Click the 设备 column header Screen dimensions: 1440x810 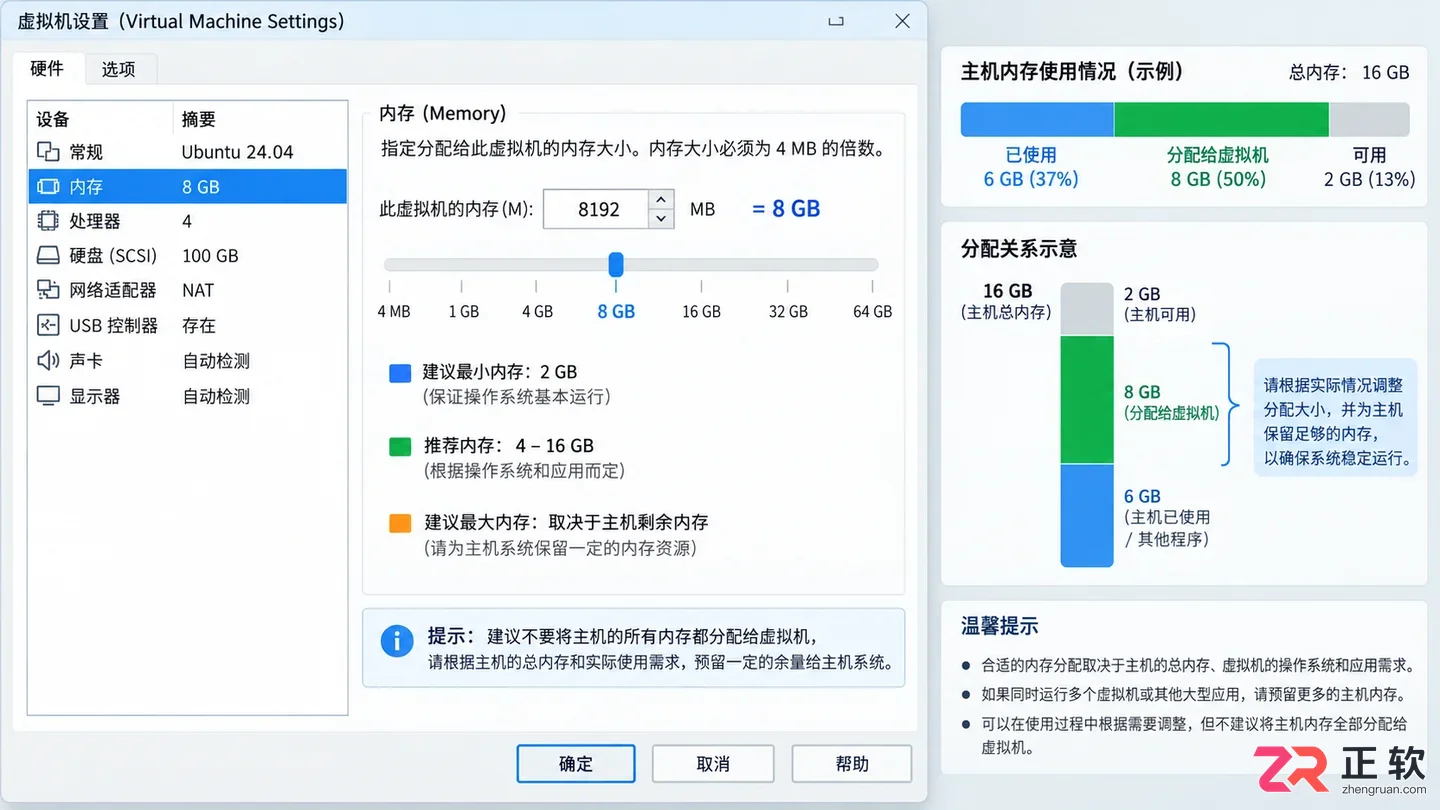[53, 119]
